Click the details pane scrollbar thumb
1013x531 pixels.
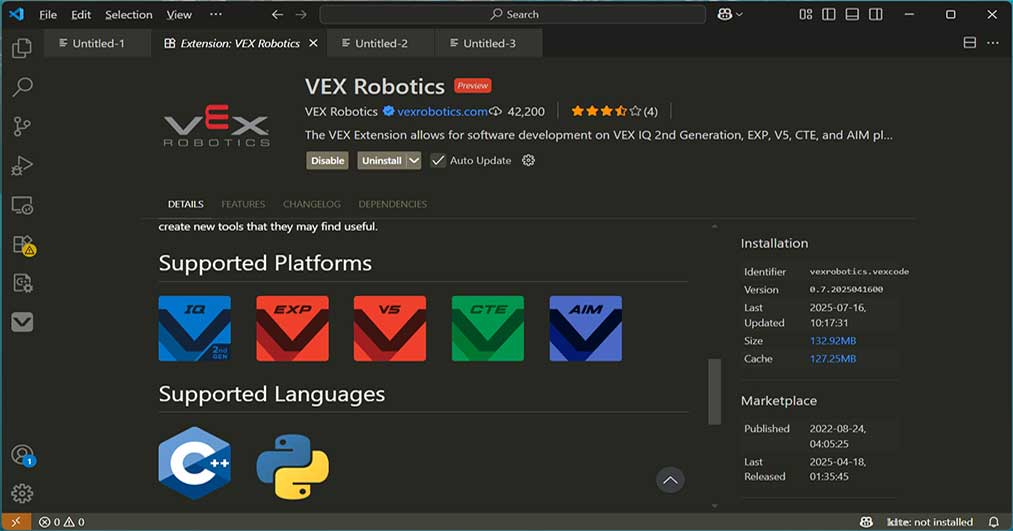coord(714,391)
